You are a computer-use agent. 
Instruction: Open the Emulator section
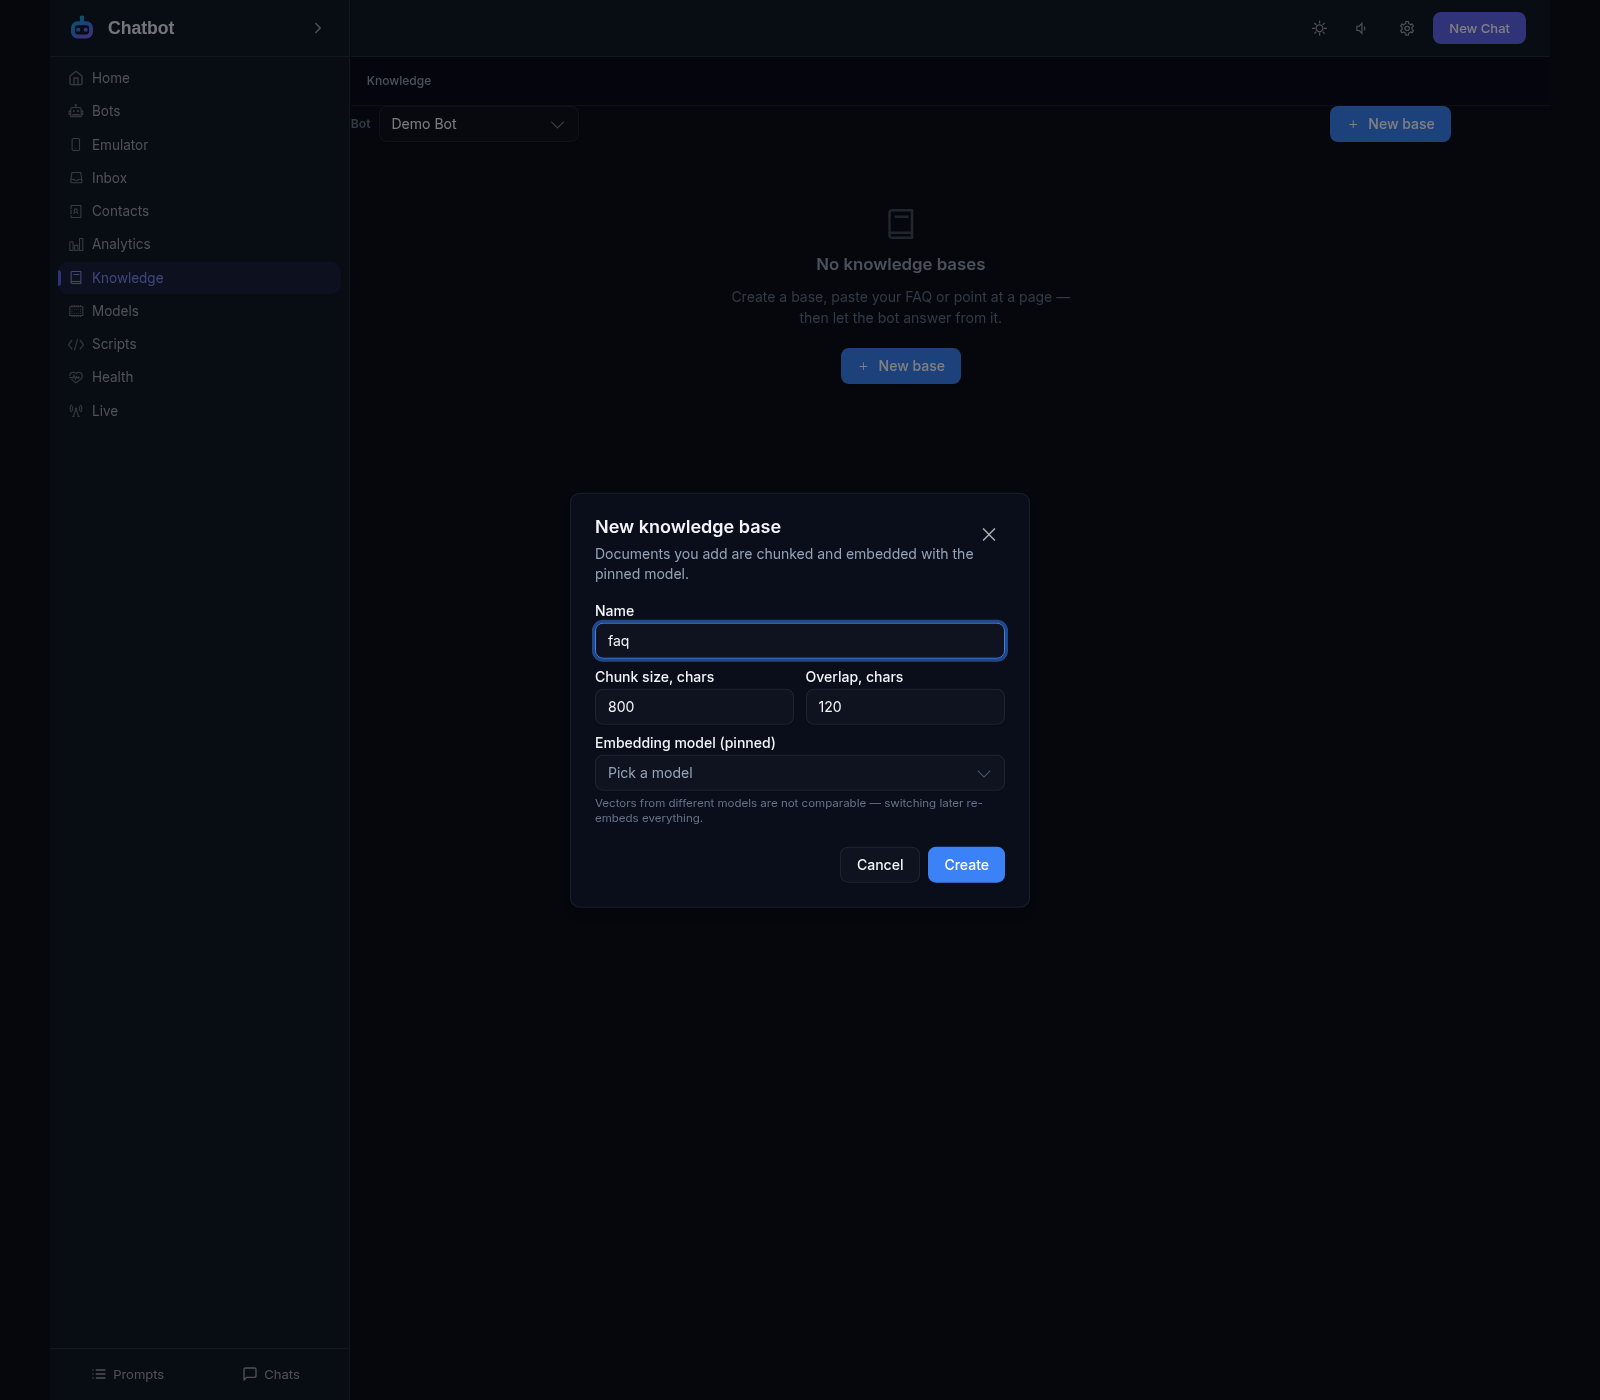pyautogui.click(x=199, y=145)
